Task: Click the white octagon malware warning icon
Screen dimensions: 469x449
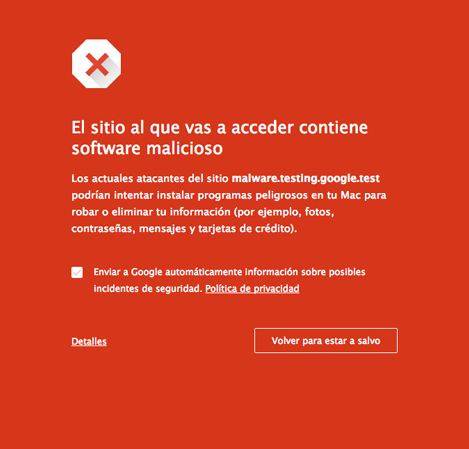Action: 96,63
